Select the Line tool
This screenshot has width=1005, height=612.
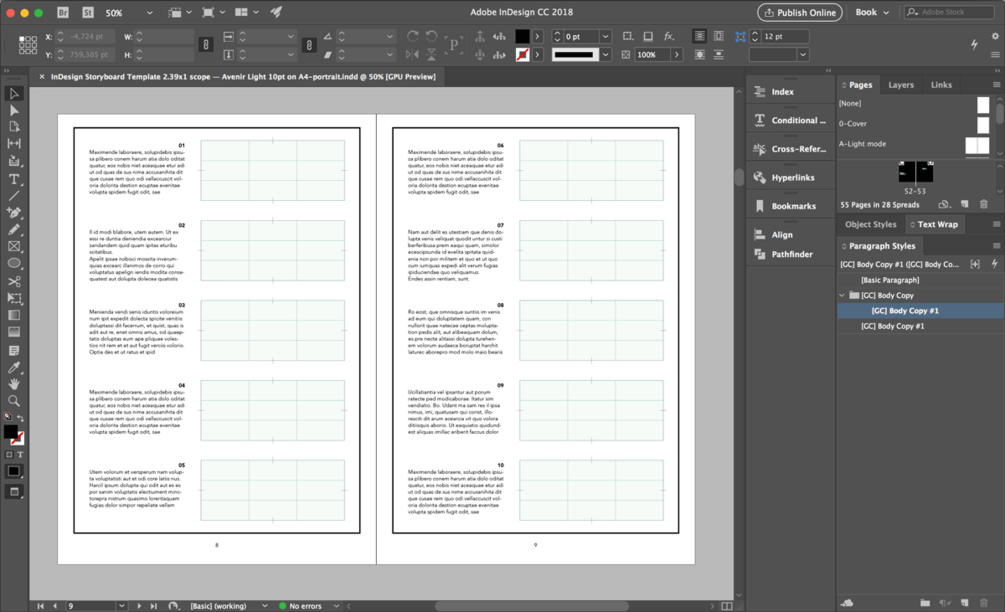[x=13, y=195]
